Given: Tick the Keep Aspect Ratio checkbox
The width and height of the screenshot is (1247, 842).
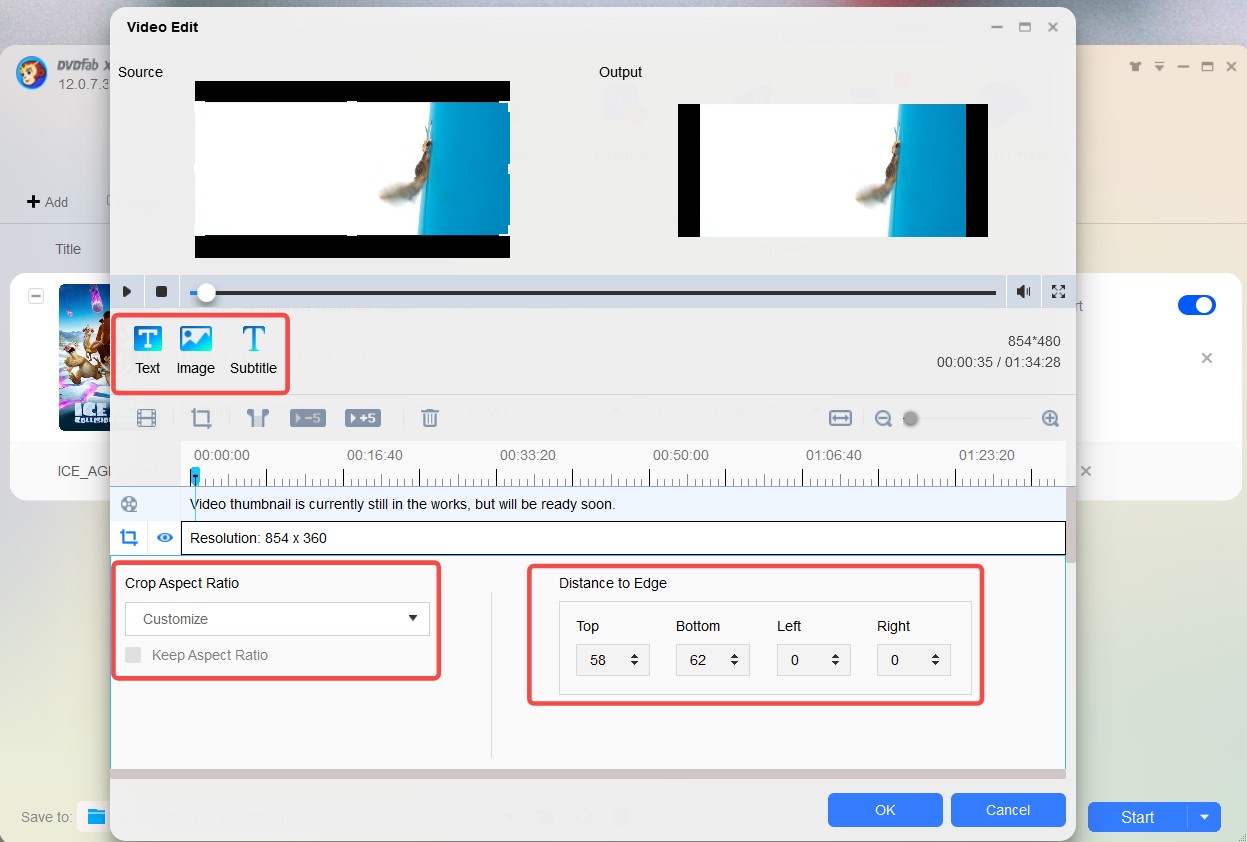Looking at the screenshot, I should (x=133, y=655).
